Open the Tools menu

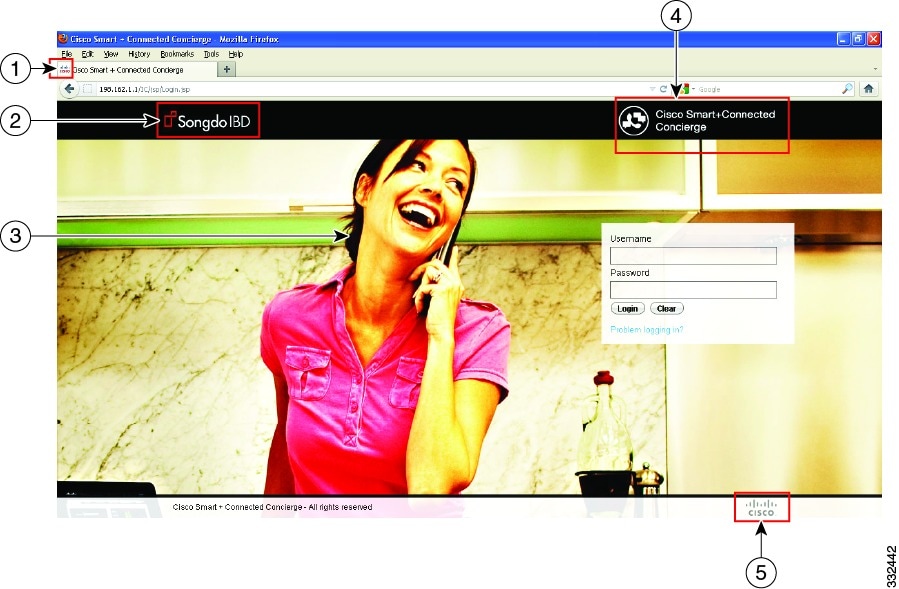(211, 54)
